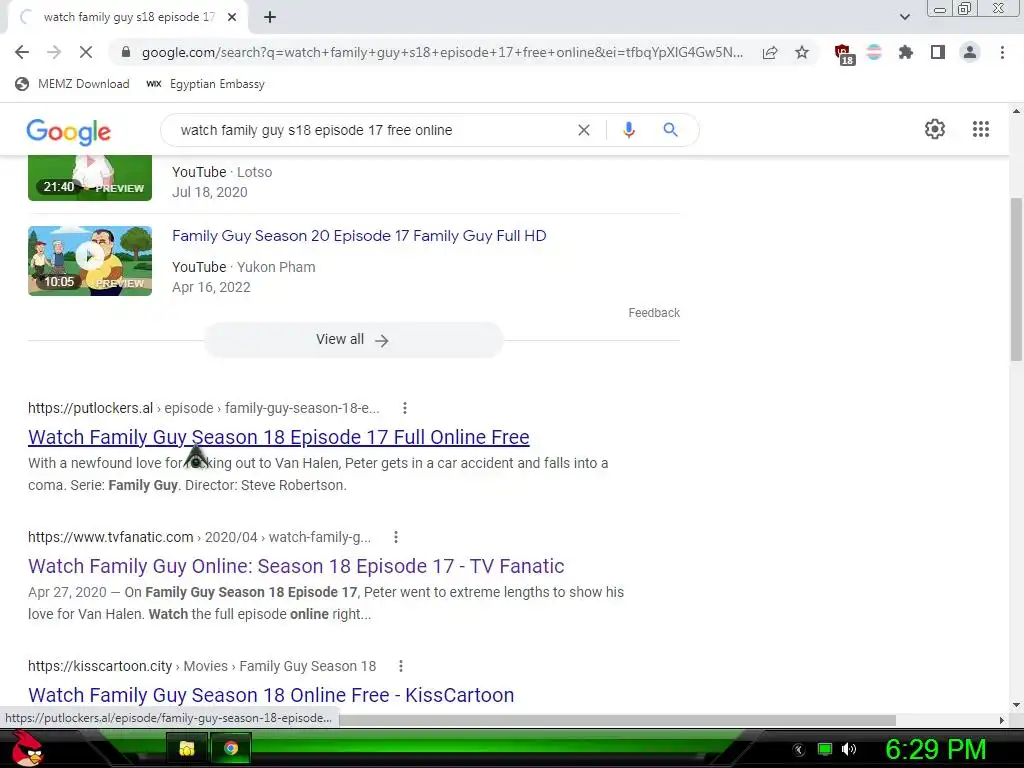Click the Feedback link
The width and height of the screenshot is (1024, 768).
[x=654, y=313]
